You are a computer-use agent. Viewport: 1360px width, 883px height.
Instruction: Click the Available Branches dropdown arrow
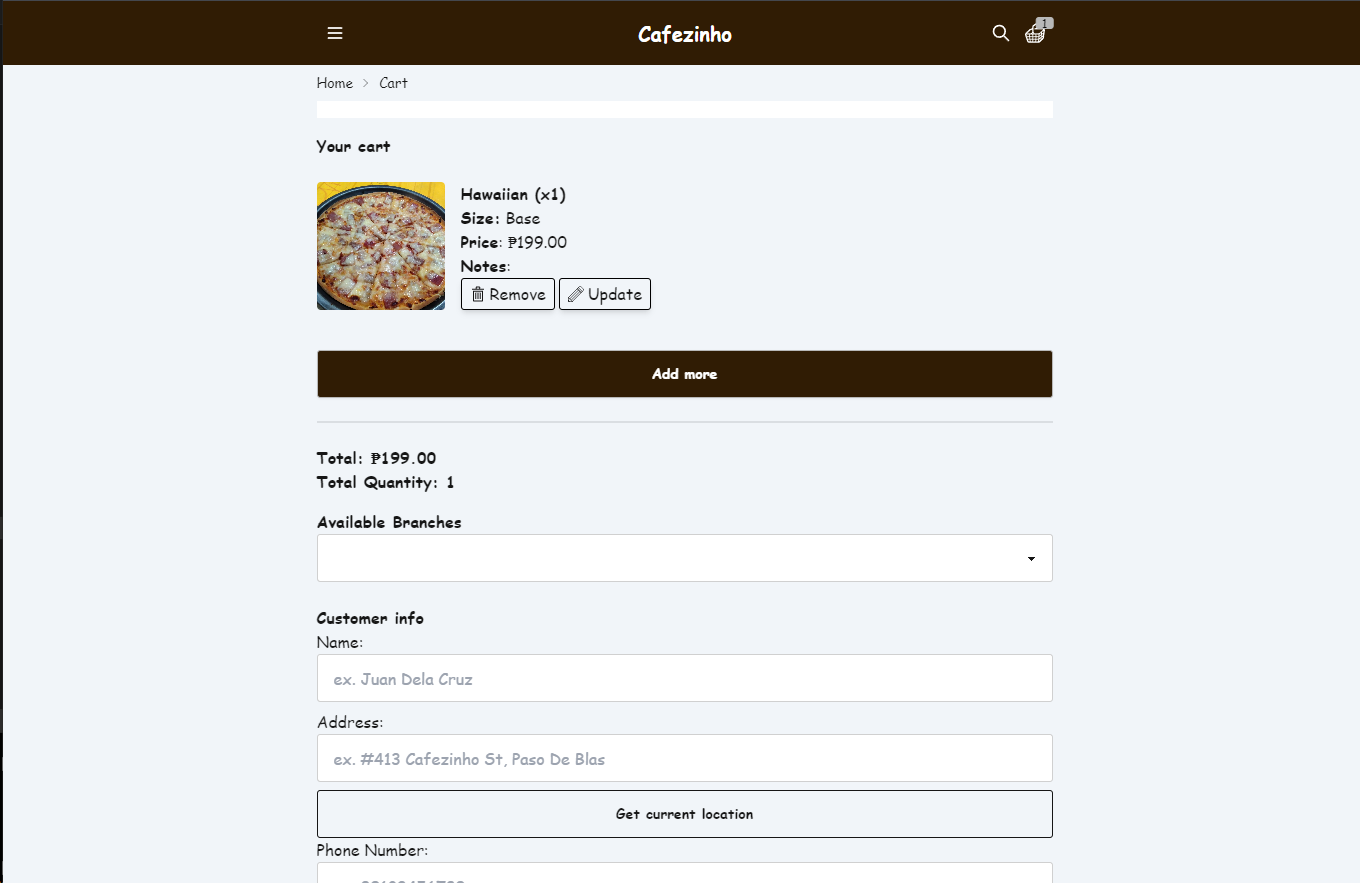[x=1031, y=558]
